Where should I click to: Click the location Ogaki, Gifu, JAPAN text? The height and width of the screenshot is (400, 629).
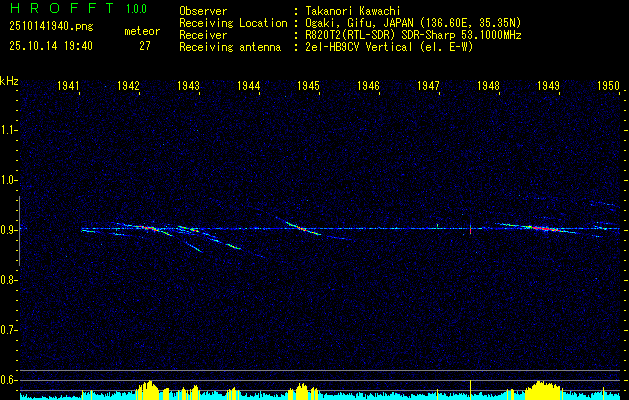tap(413, 23)
